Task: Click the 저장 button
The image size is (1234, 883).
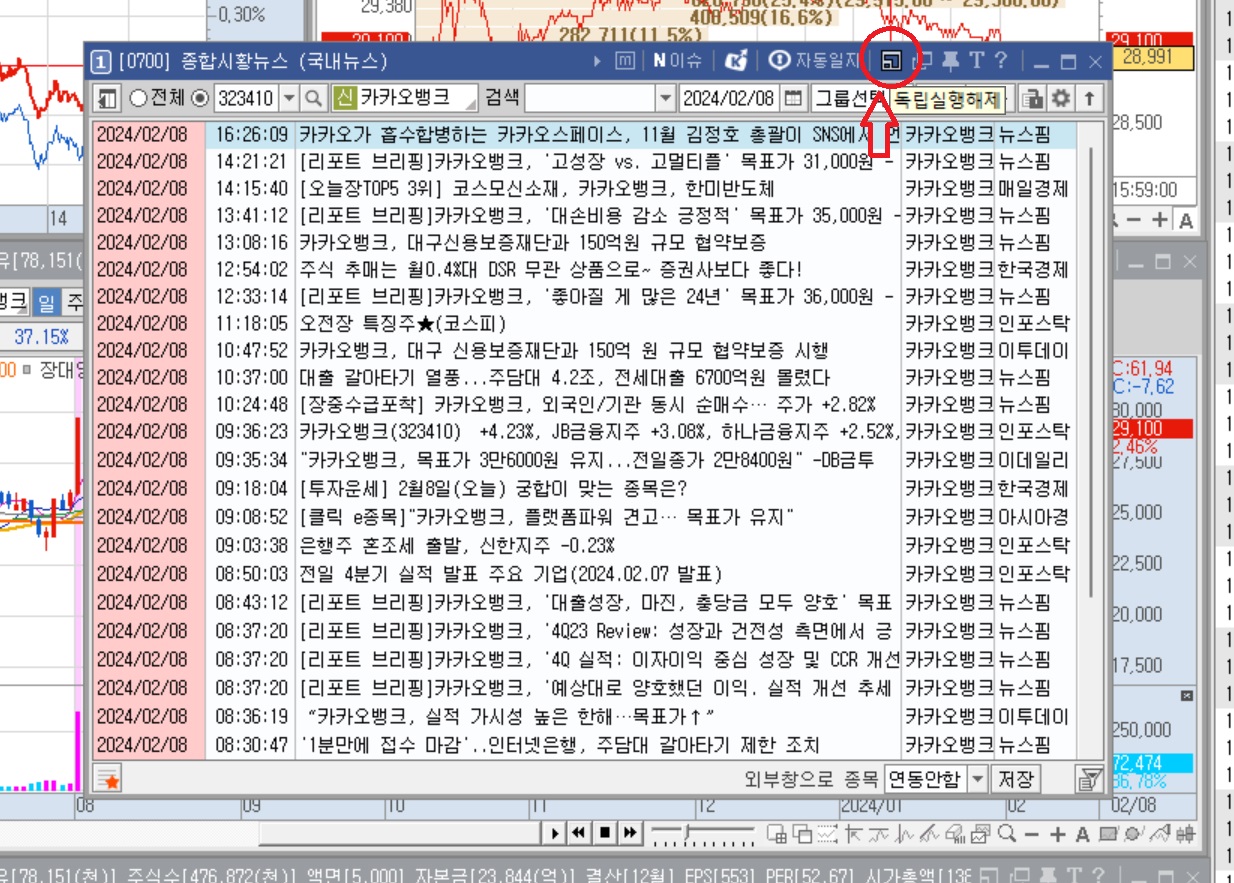Action: (1015, 778)
